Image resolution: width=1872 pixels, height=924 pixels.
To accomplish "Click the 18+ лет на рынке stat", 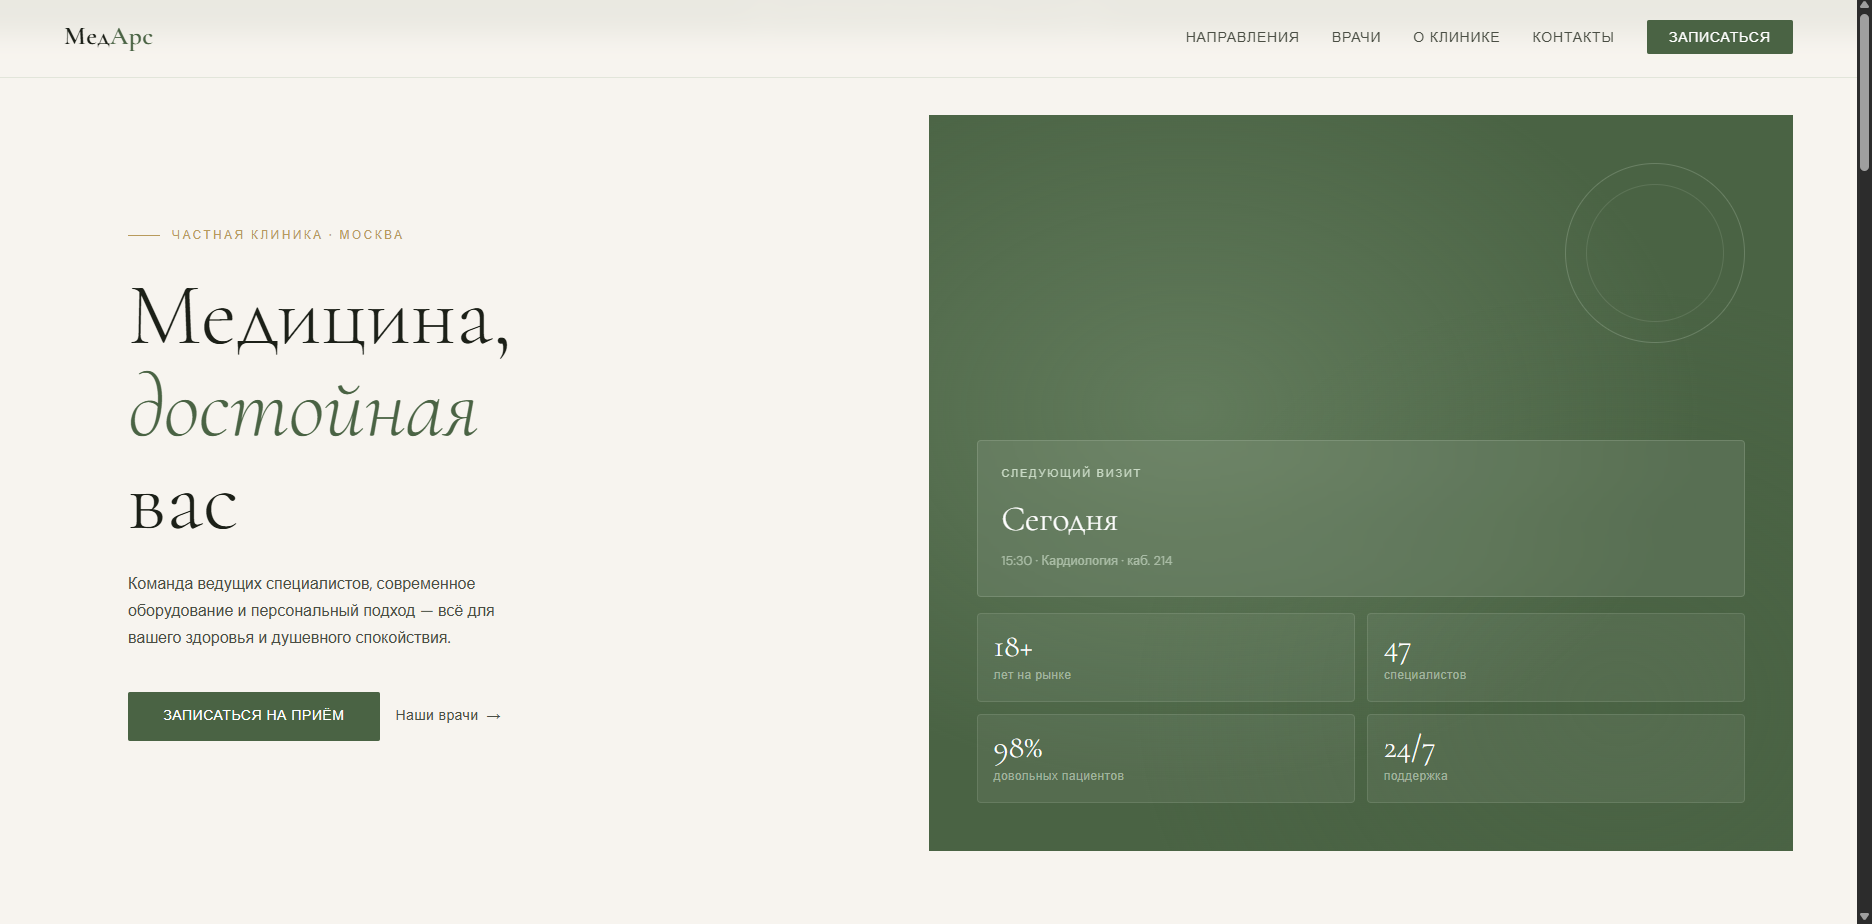I will 1165,657.
